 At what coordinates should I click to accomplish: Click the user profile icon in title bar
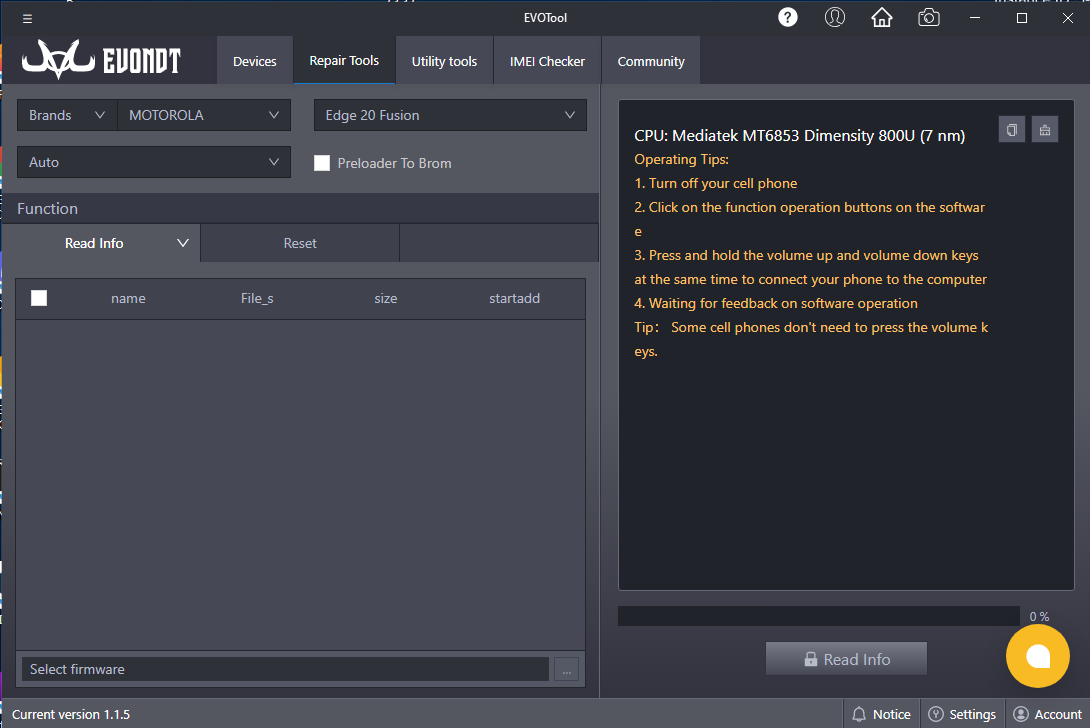[835, 17]
